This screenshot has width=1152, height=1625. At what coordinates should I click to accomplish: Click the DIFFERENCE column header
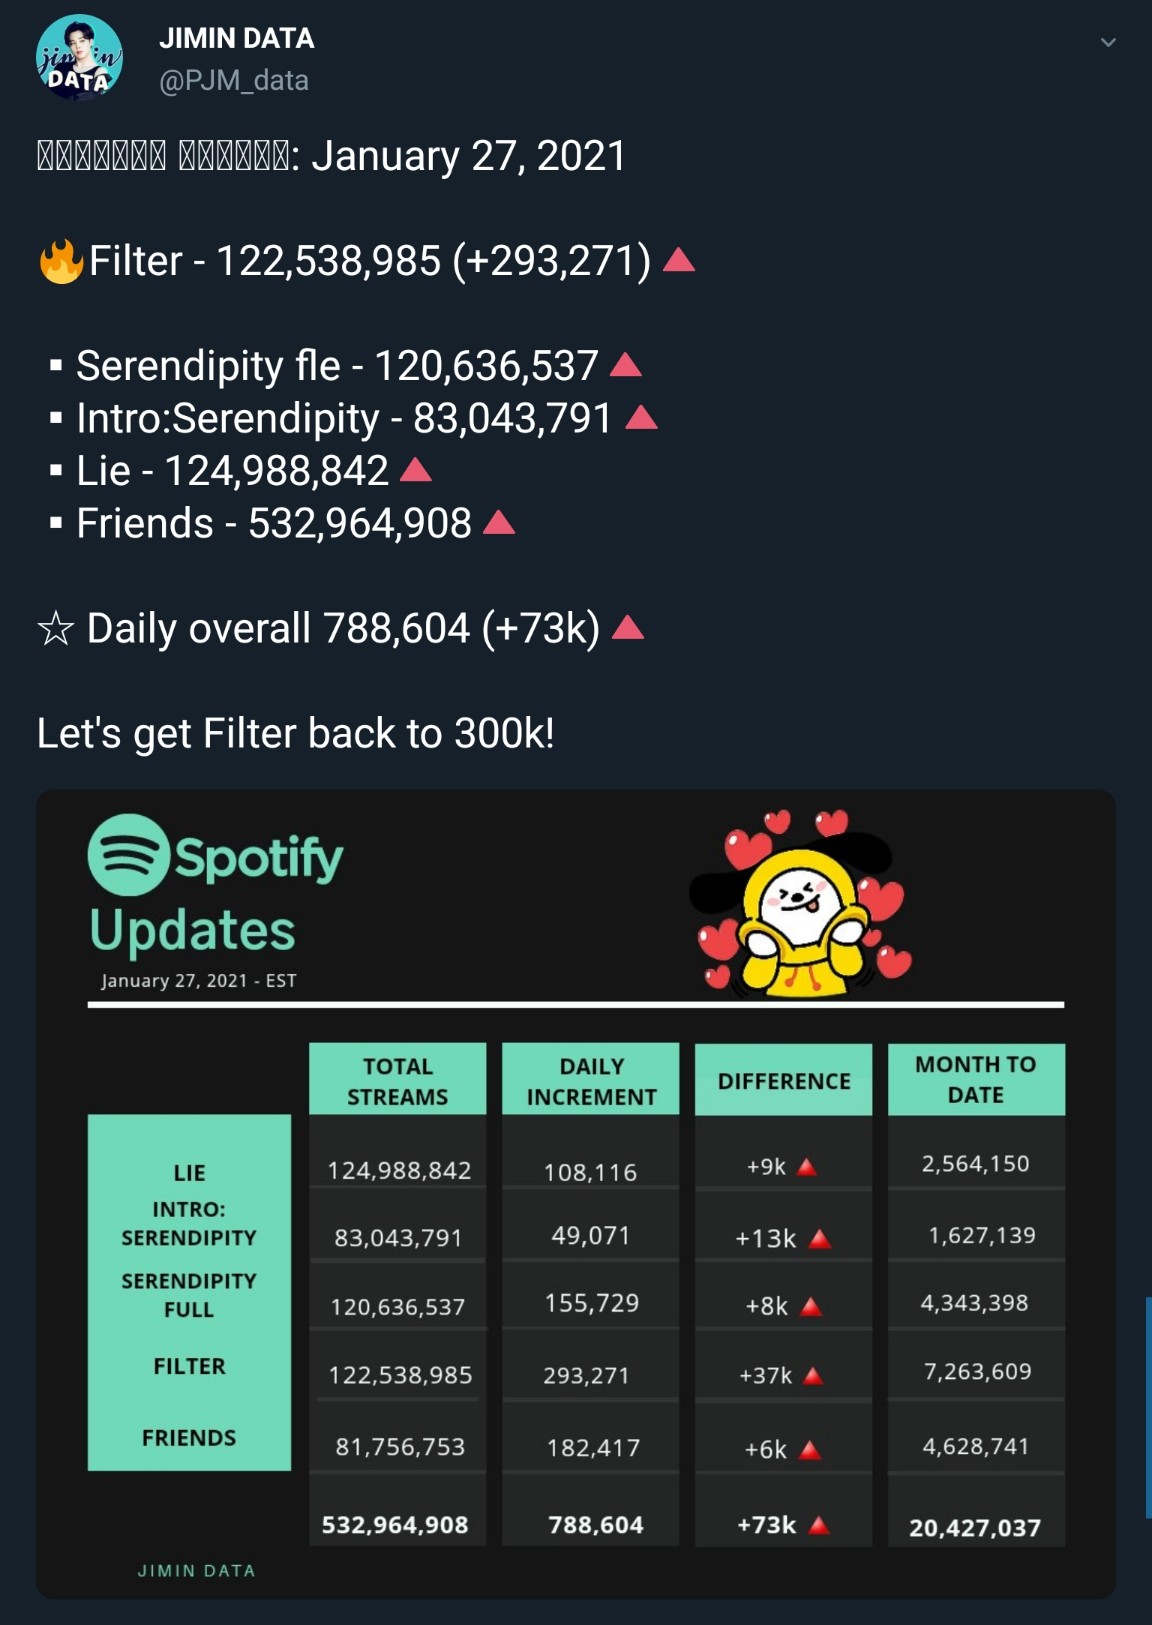(784, 1081)
